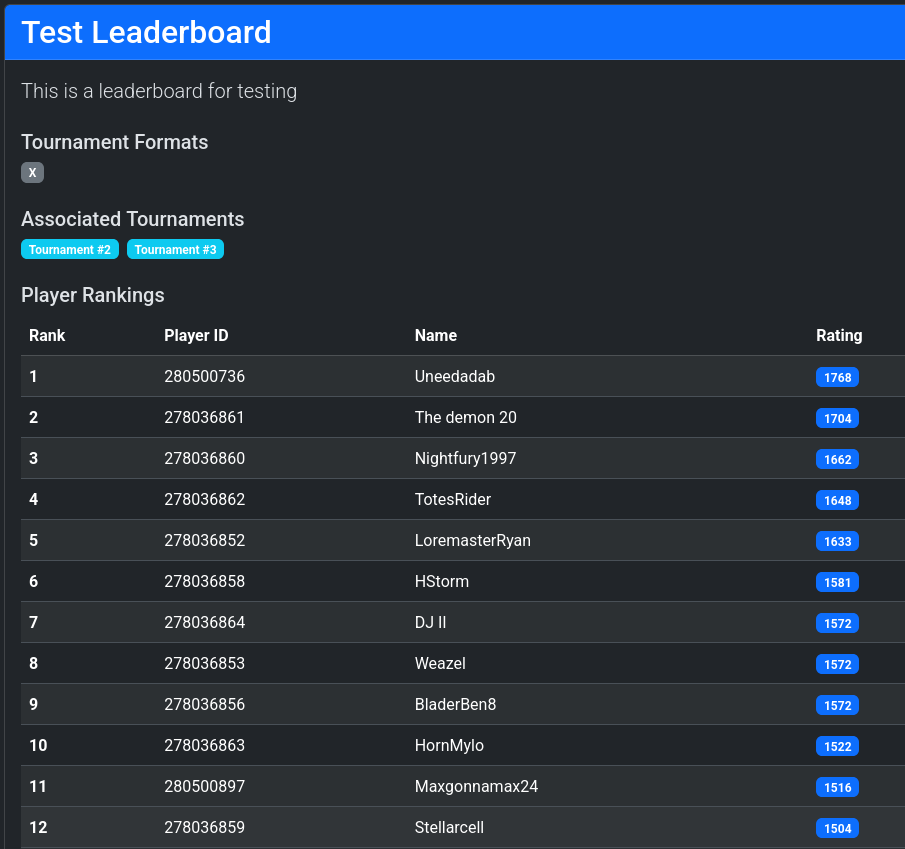
Task: Click player name BladerBen8
Action: 455,704
